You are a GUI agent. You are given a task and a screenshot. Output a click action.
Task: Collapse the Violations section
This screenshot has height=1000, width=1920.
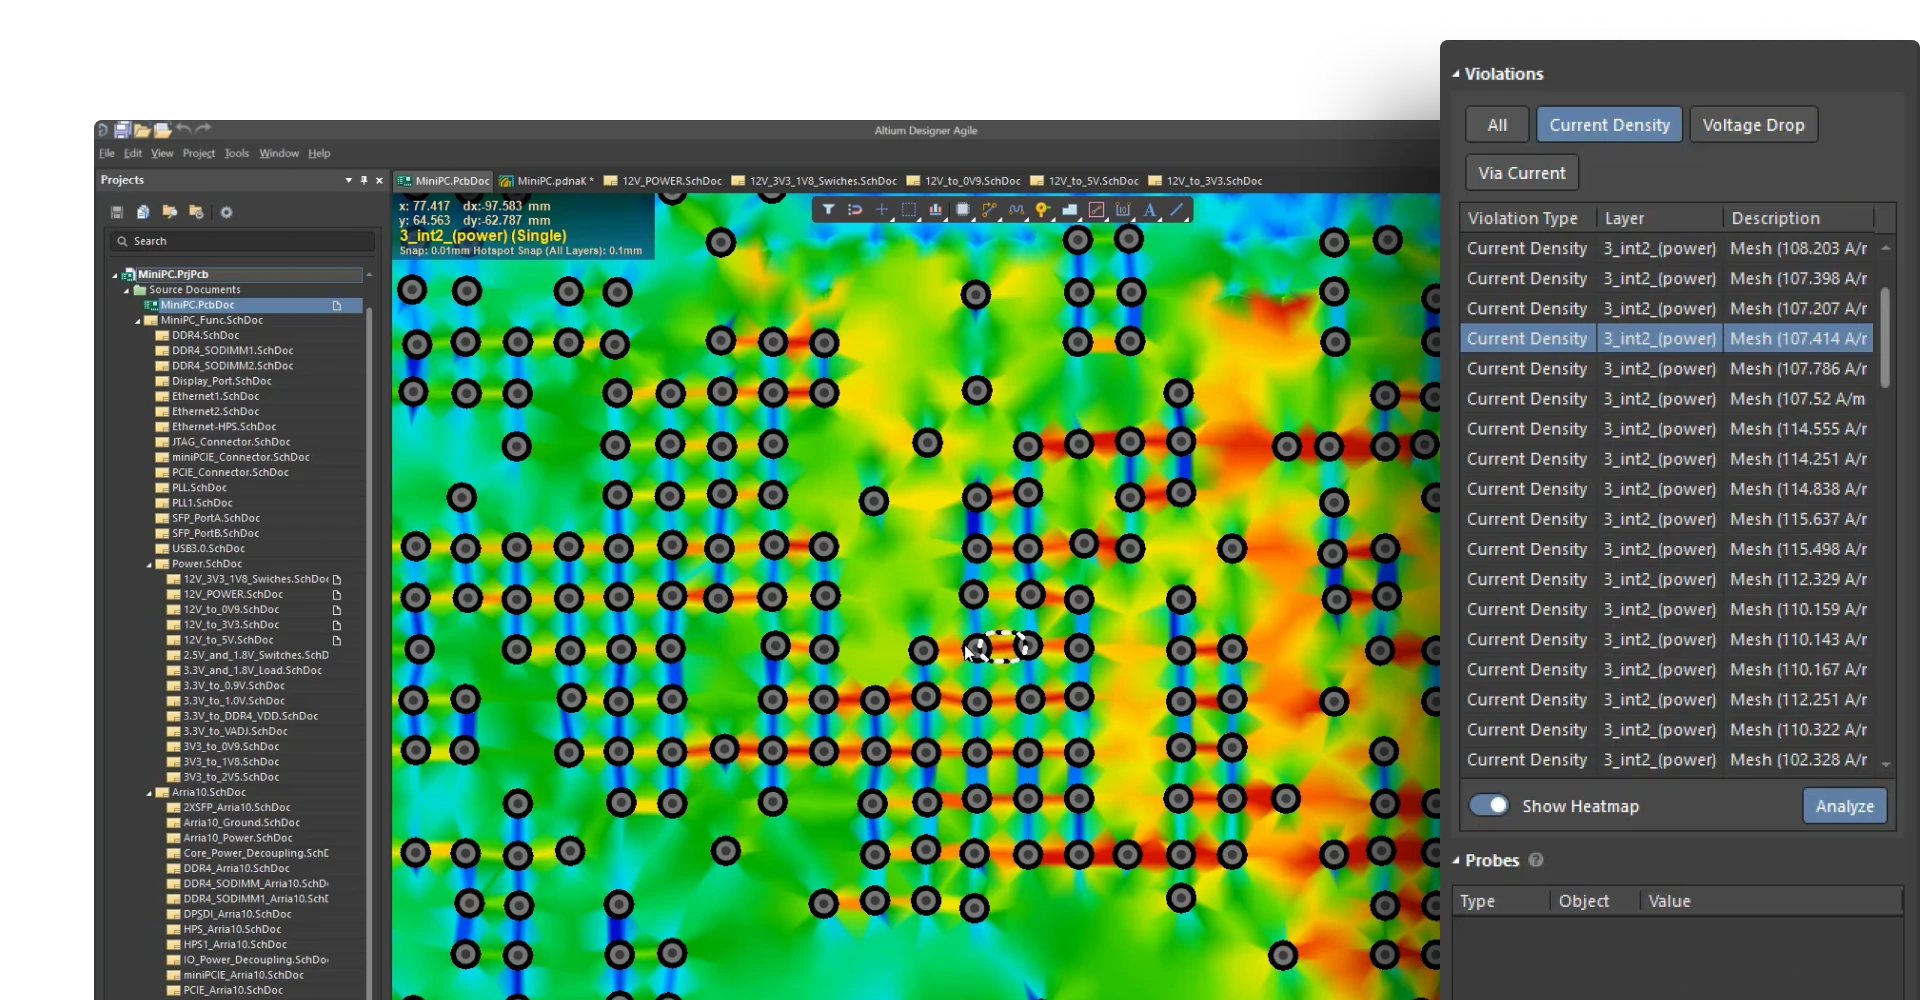[x=1456, y=74]
